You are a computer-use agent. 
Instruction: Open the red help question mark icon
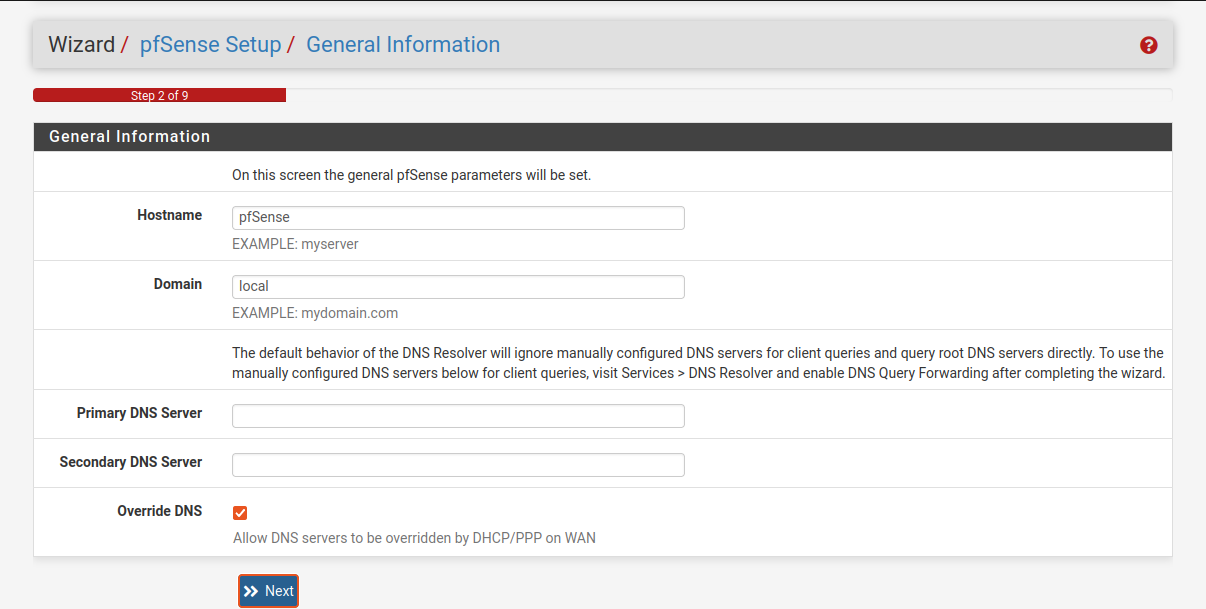click(1148, 45)
